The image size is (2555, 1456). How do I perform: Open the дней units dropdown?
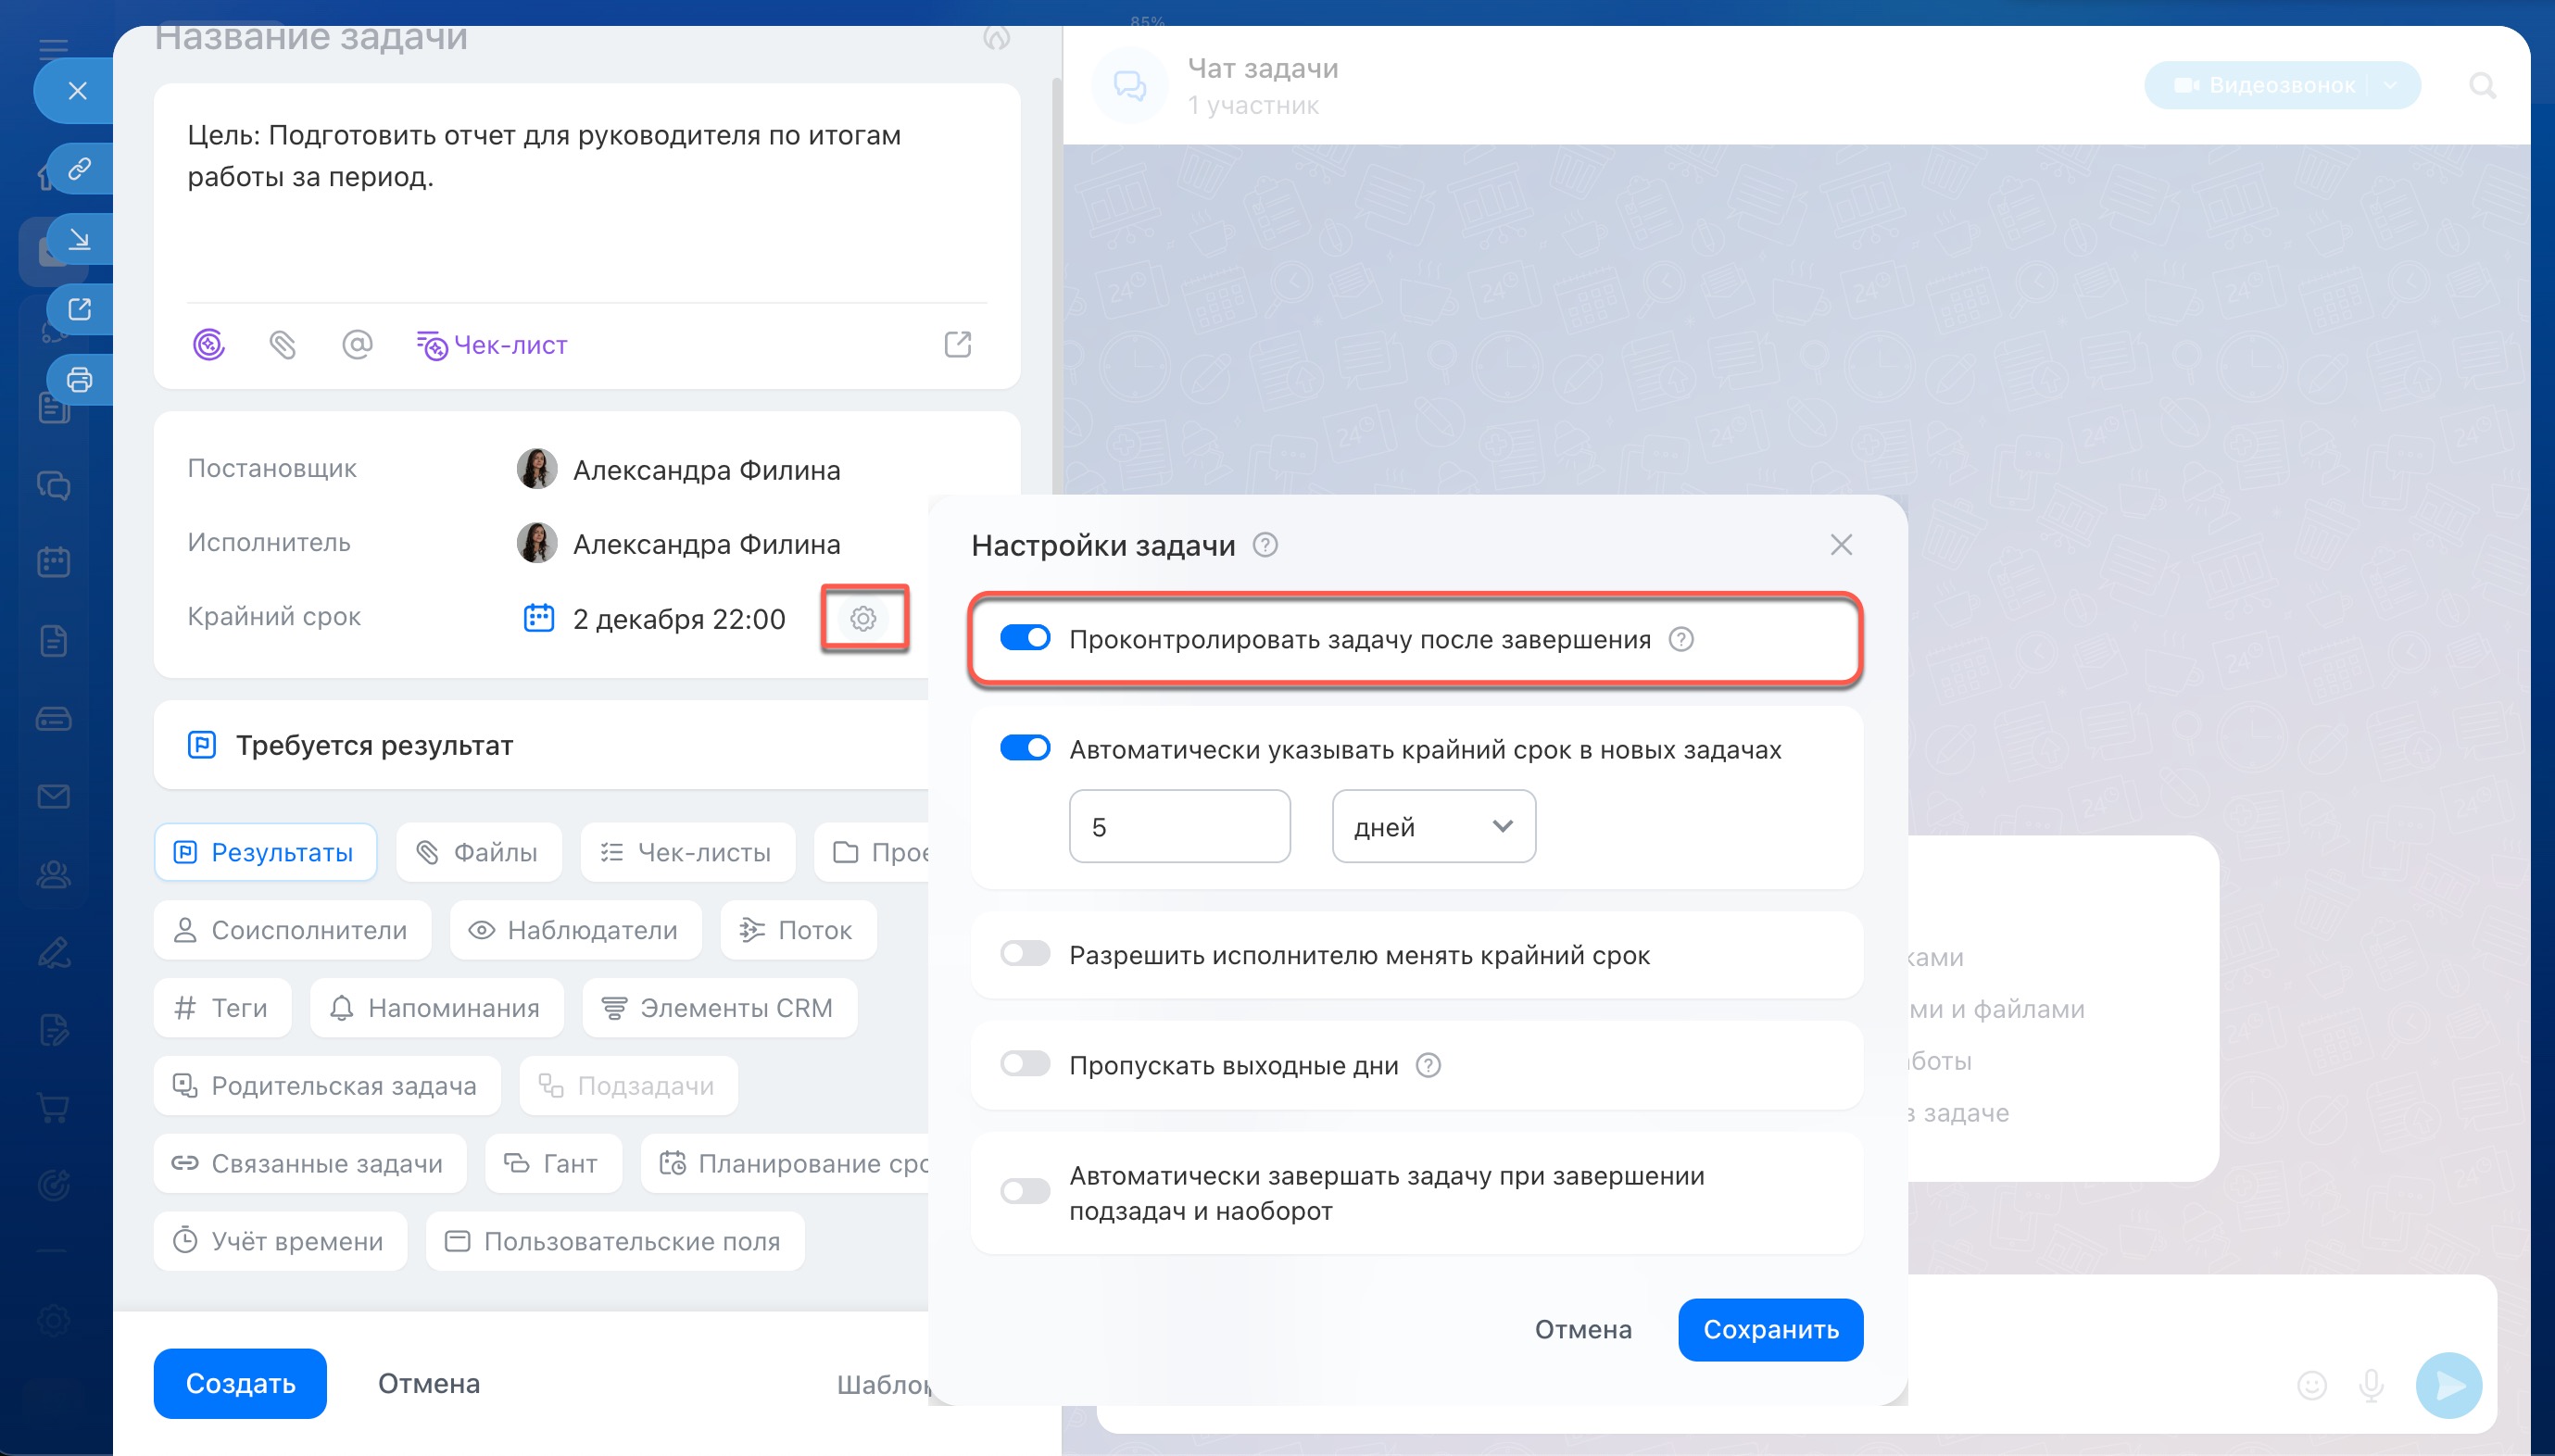click(1433, 826)
